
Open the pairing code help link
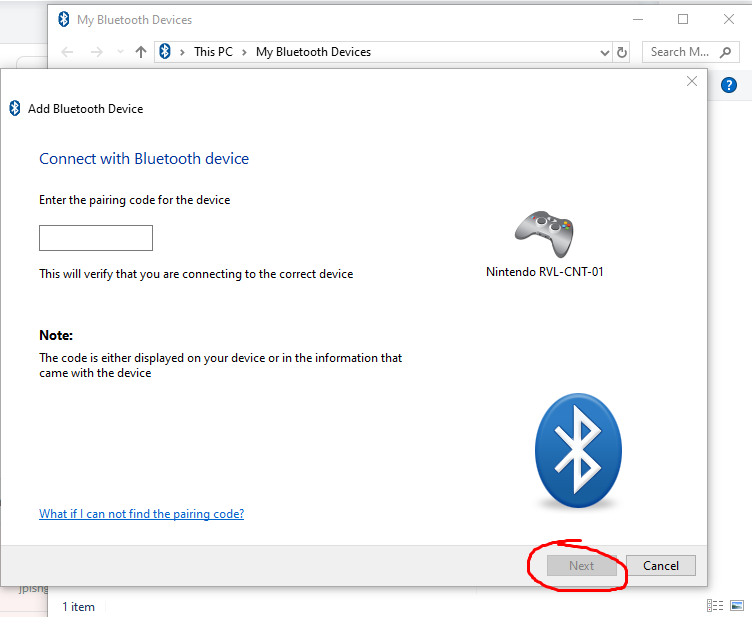141,514
